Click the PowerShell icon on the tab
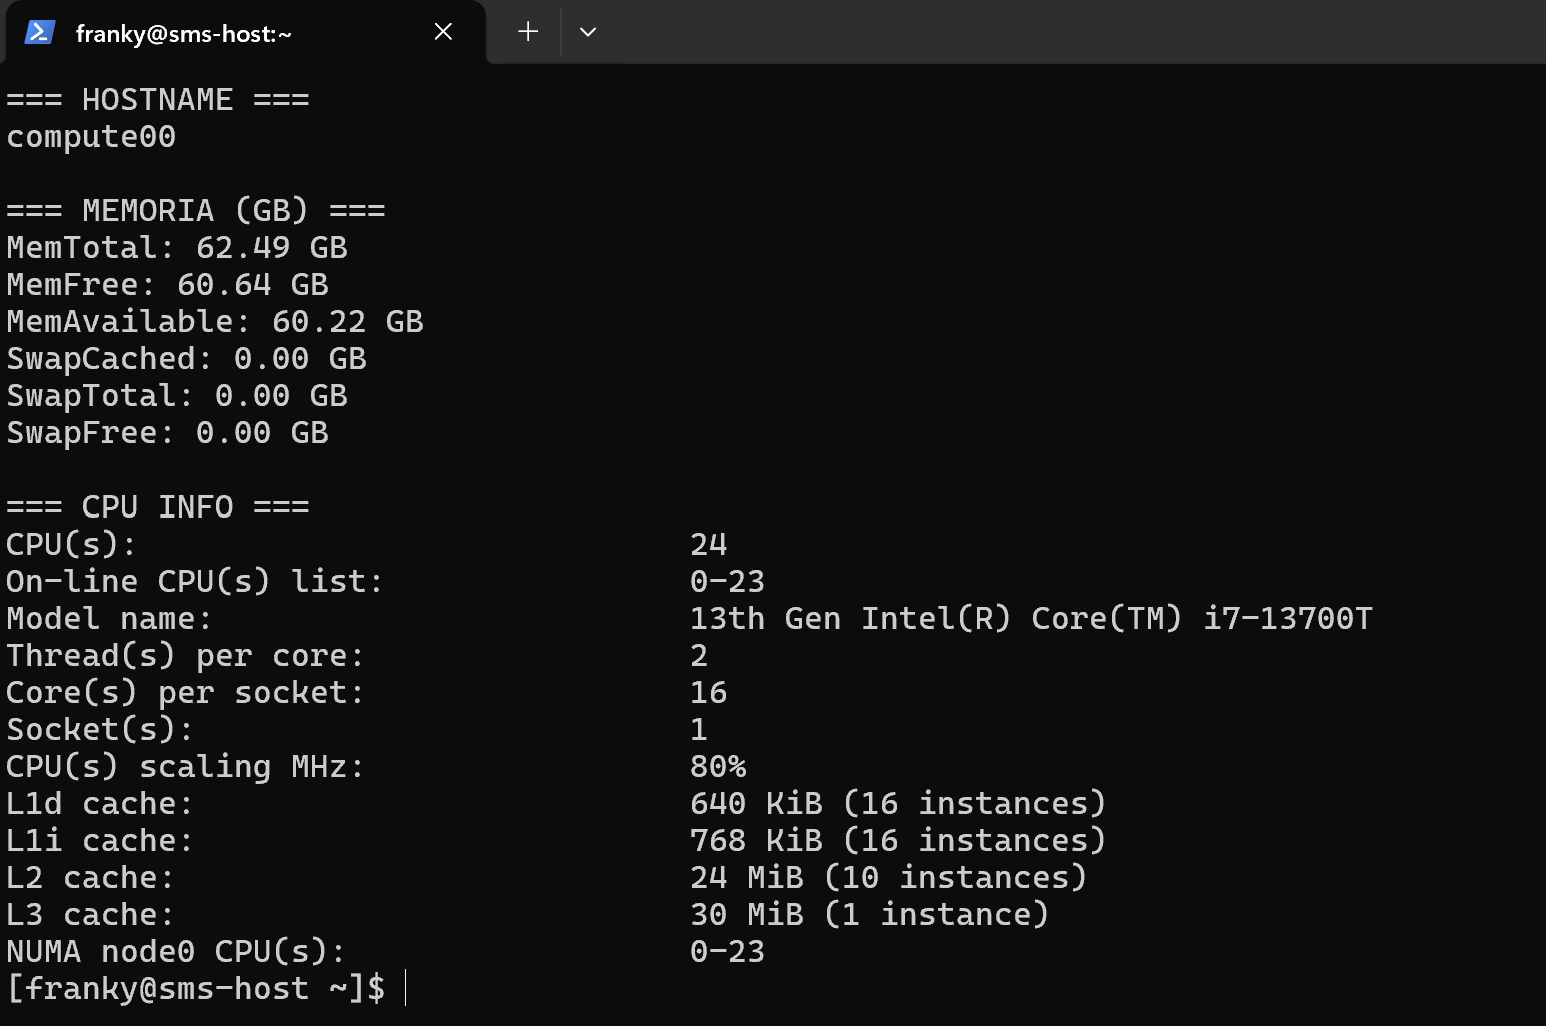Viewport: 1546px width, 1026px height. coord(39,32)
